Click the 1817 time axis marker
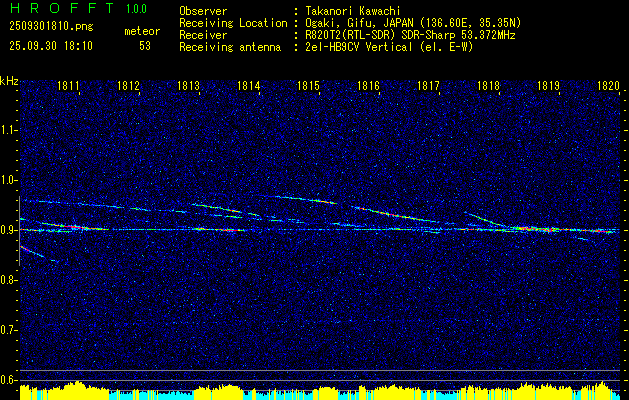The height and width of the screenshot is (400, 629). [x=428, y=85]
